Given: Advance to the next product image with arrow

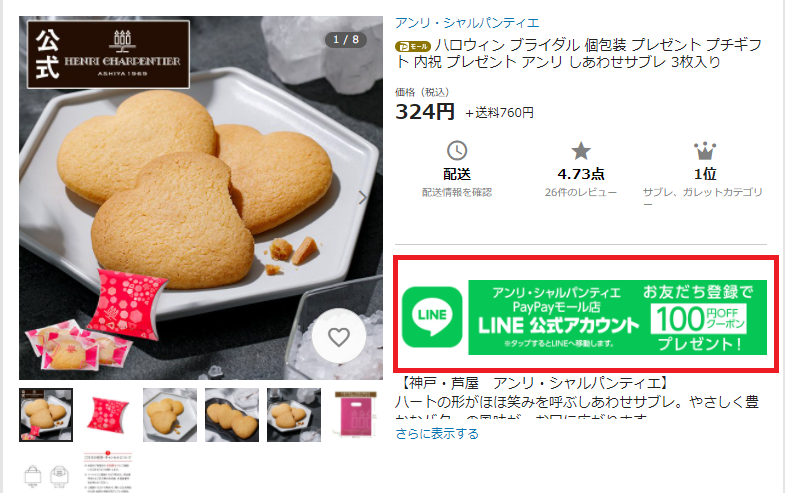Looking at the screenshot, I should coord(363,198).
